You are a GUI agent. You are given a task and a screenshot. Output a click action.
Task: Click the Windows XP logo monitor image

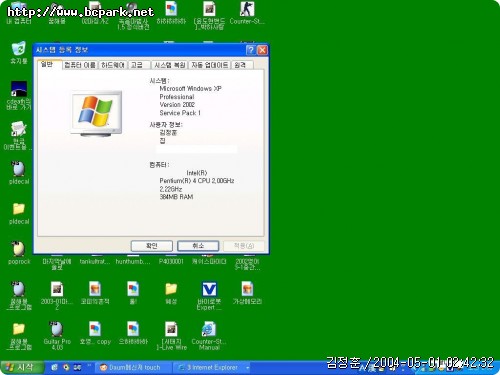[x=96, y=113]
